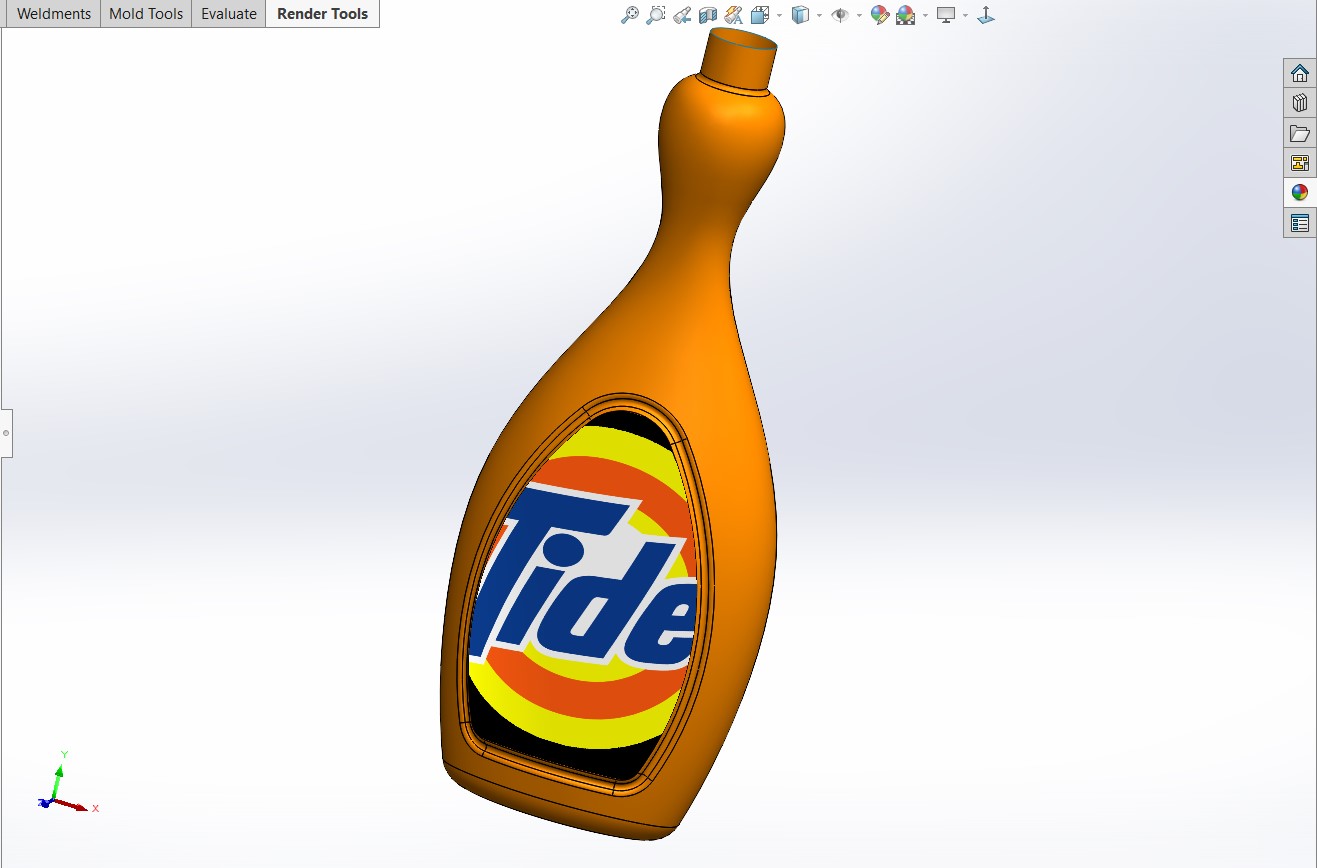1317x868 pixels.
Task: Open the Weldments tab
Action: point(54,14)
